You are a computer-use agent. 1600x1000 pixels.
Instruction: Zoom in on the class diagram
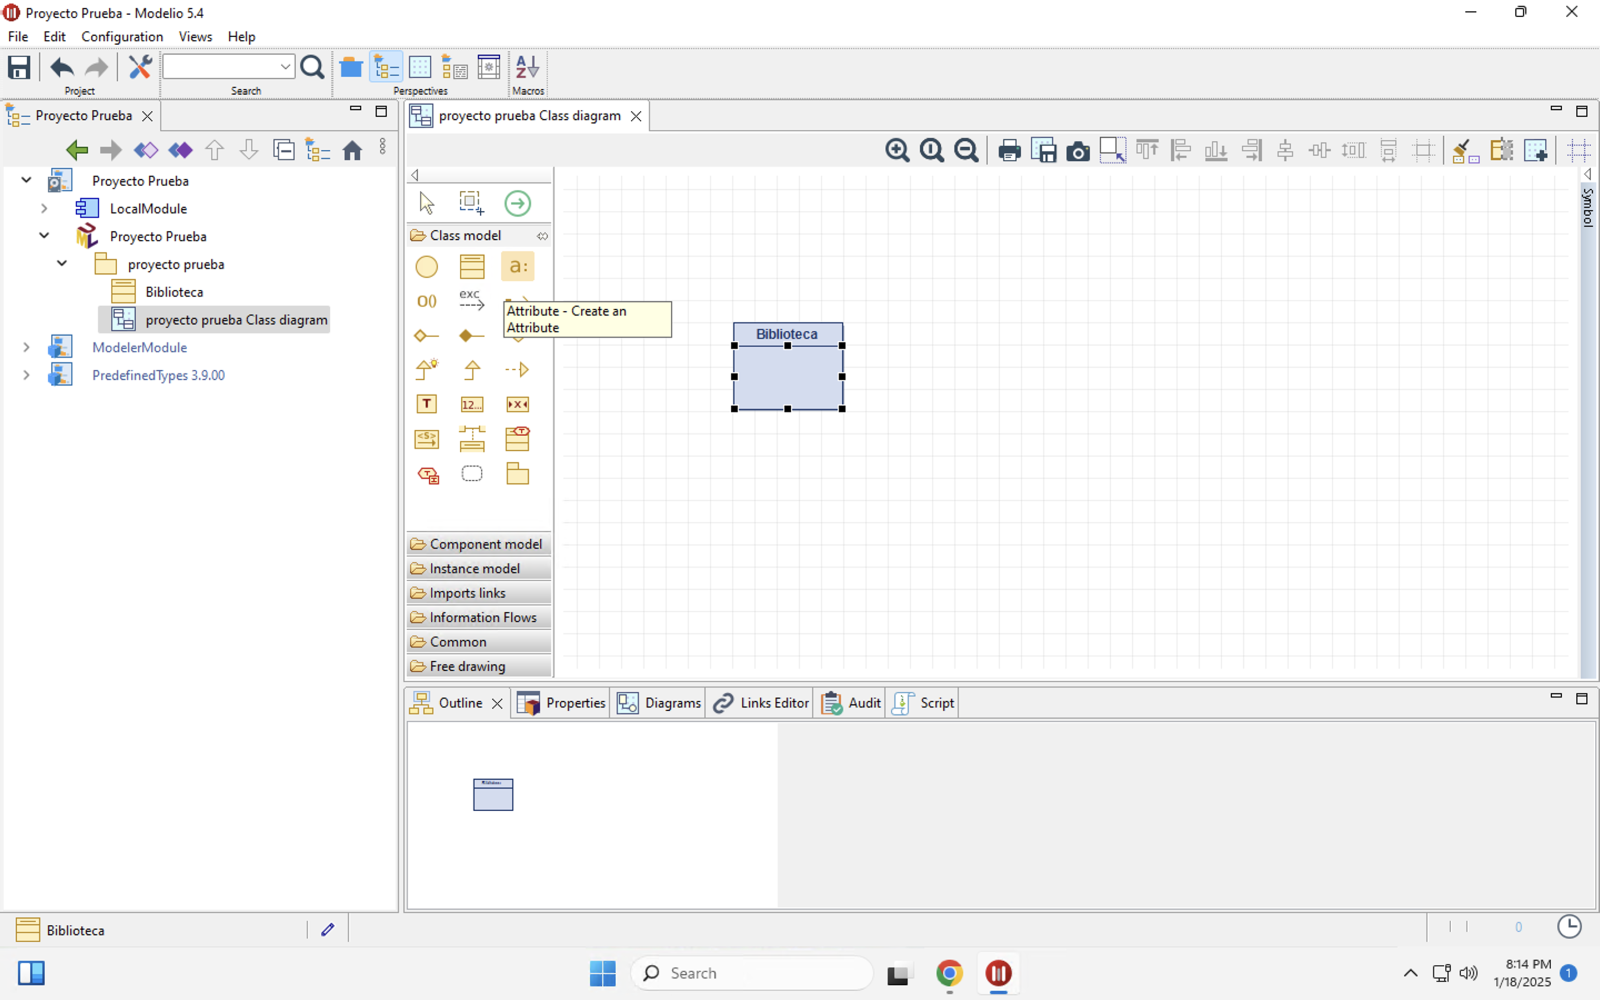(x=897, y=151)
